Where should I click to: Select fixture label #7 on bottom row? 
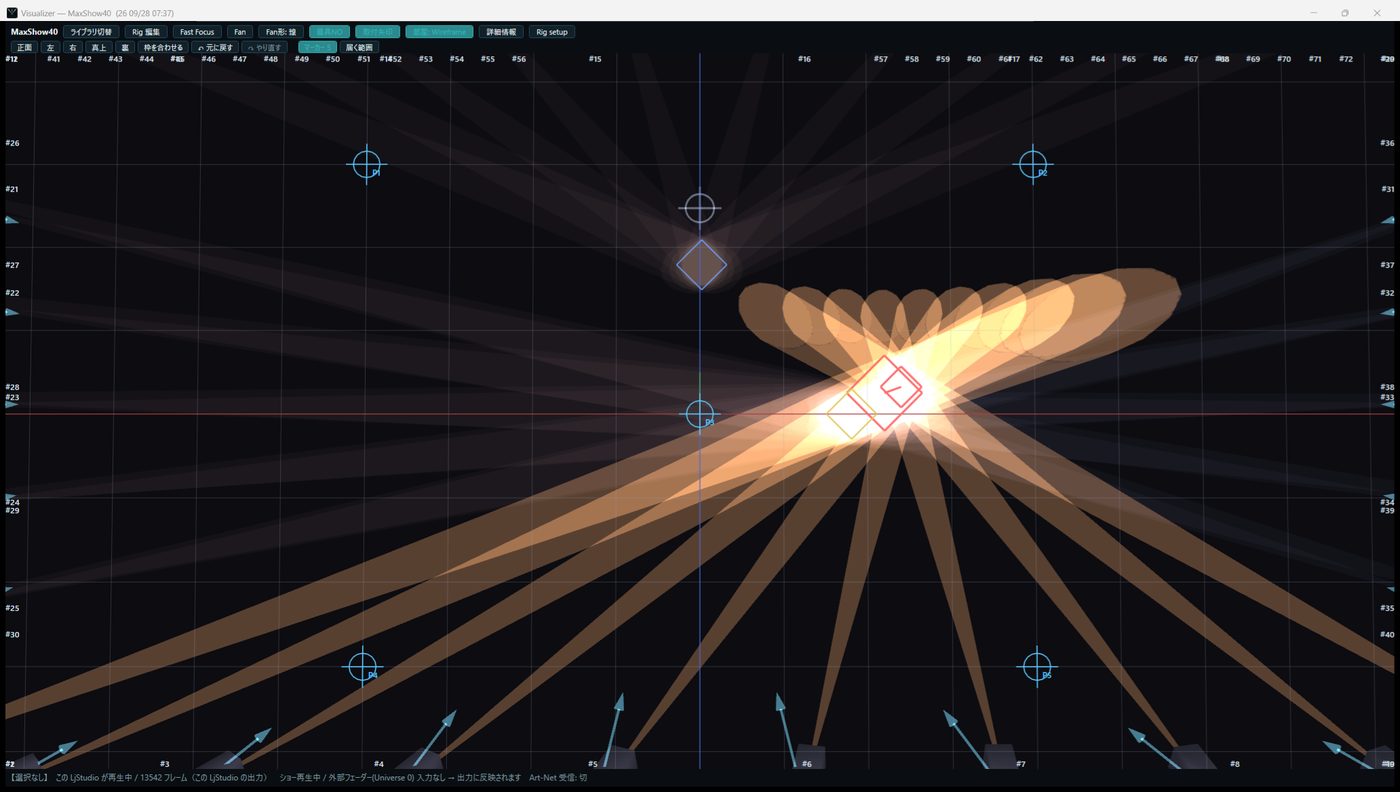tap(1021, 764)
